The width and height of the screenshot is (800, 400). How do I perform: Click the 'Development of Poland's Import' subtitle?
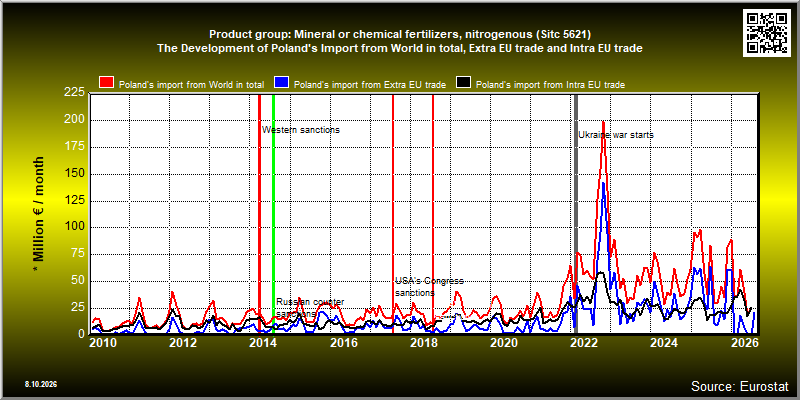pos(400,48)
